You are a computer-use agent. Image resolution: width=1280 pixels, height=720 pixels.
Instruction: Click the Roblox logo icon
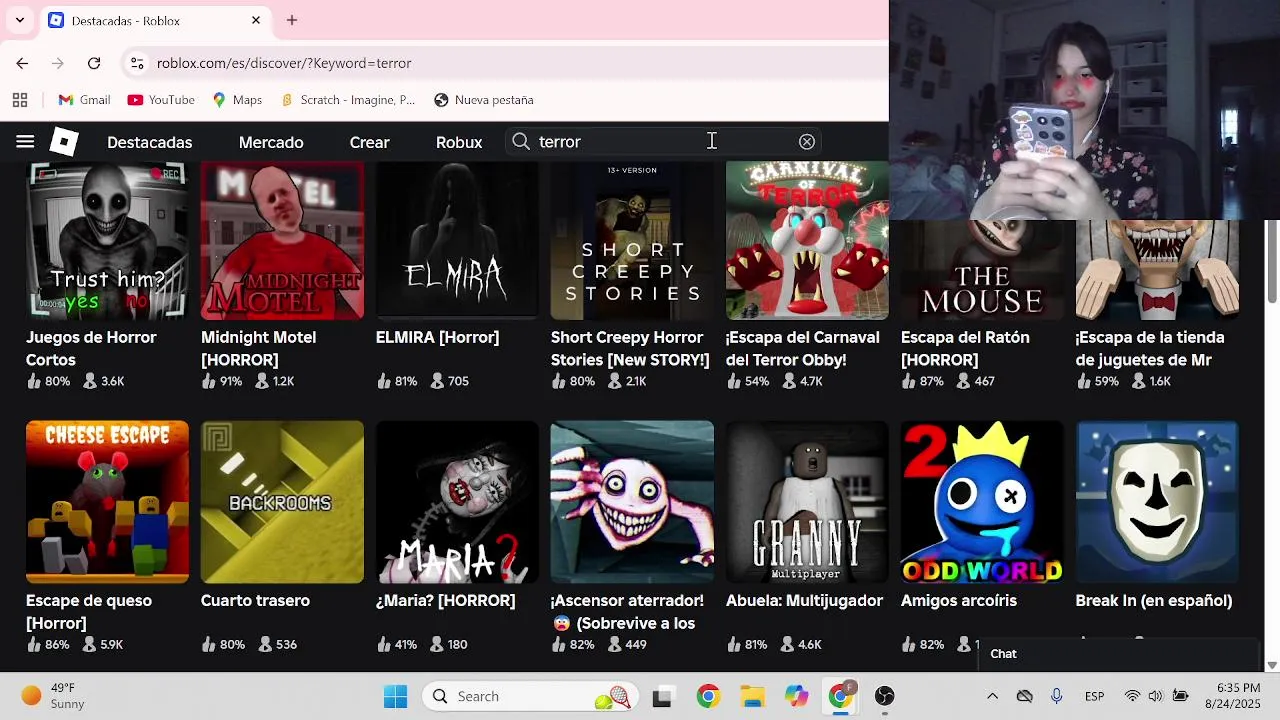click(64, 142)
